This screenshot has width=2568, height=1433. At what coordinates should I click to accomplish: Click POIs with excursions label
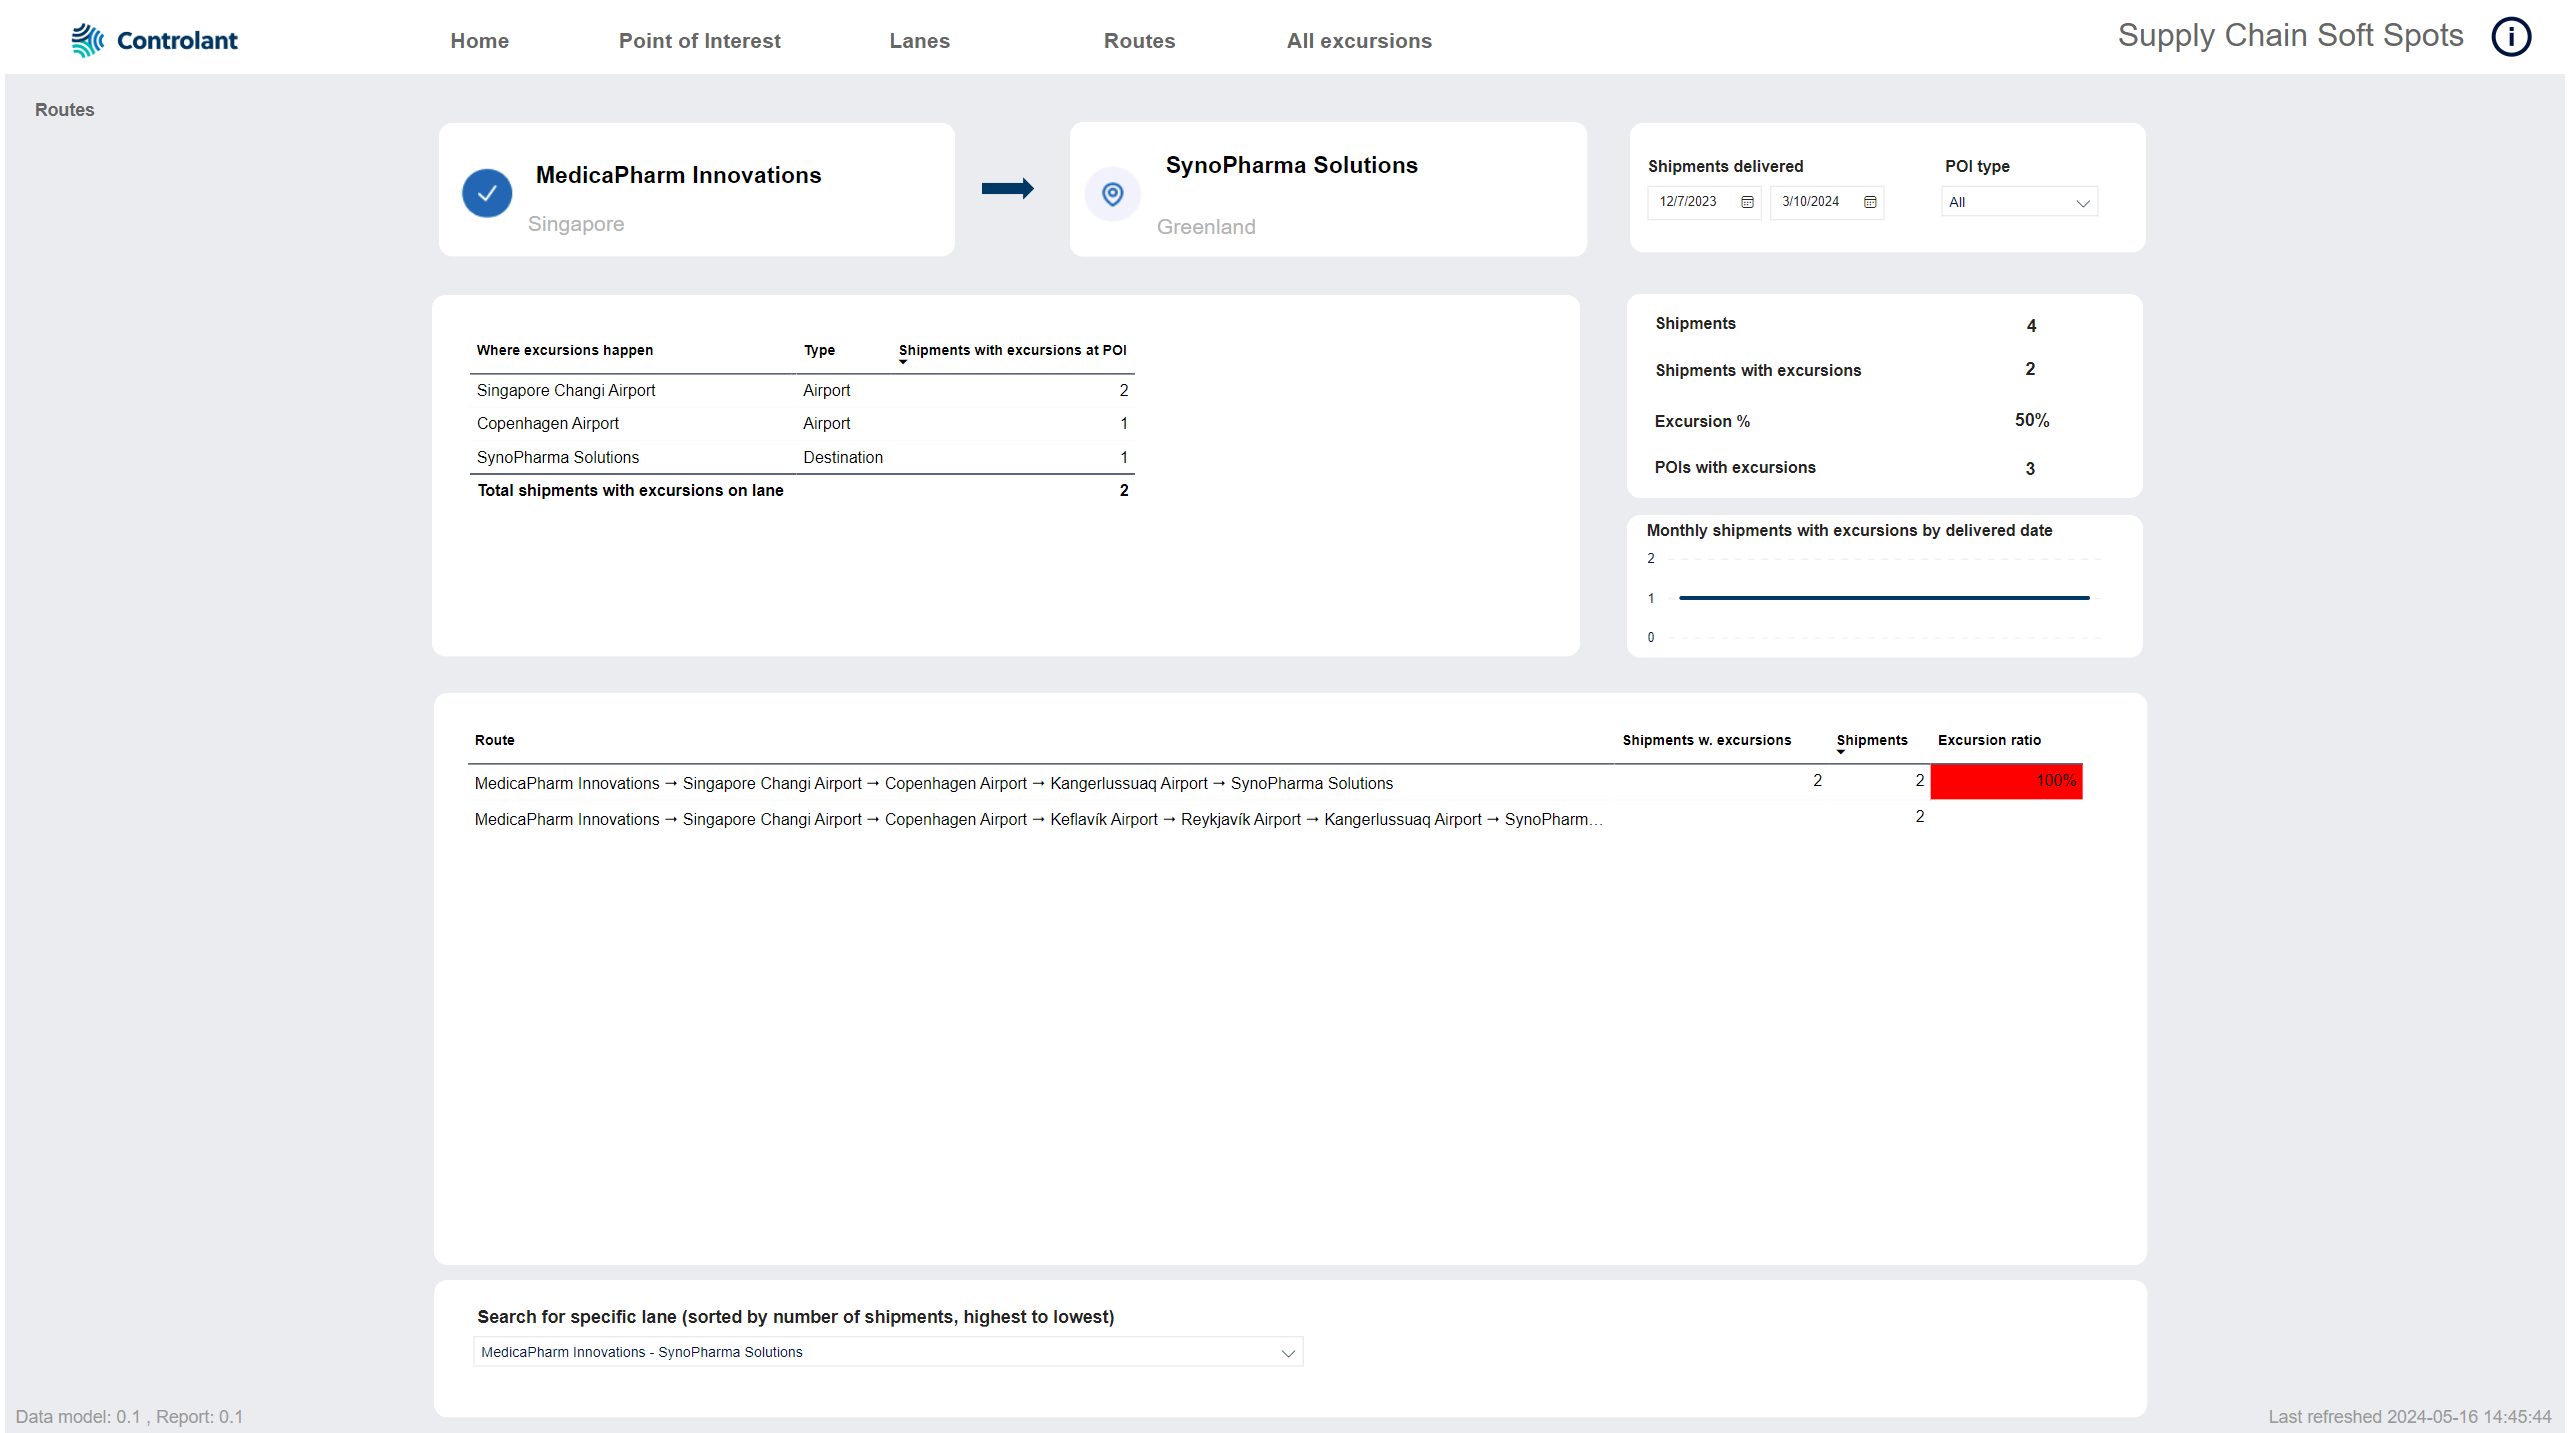coord(1734,468)
